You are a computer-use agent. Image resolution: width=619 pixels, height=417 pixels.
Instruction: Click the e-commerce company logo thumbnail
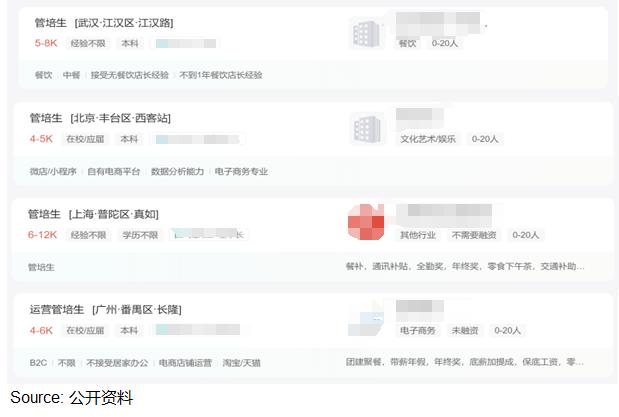366,319
